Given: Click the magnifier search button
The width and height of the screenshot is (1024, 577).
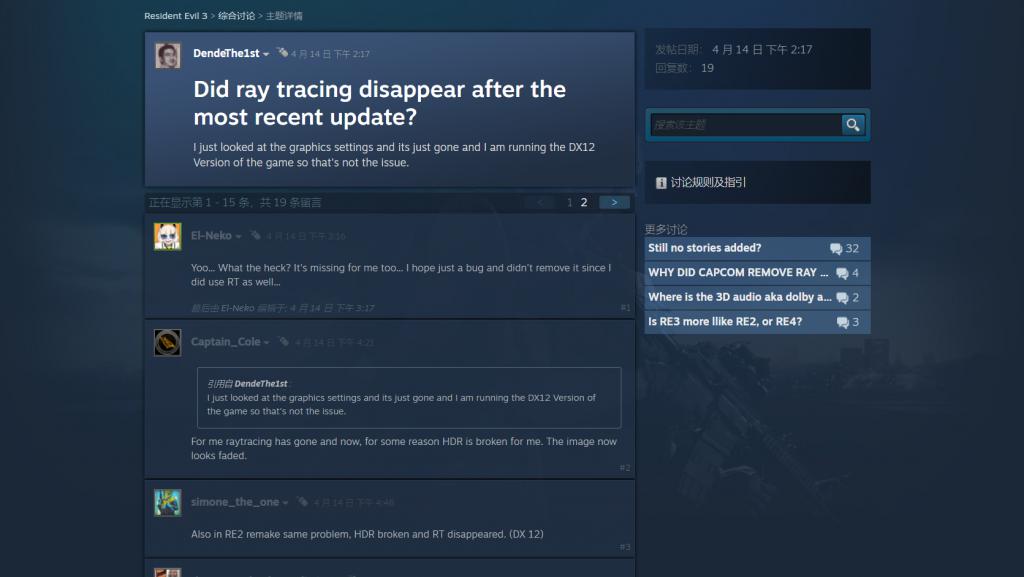Looking at the screenshot, I should click(x=852, y=125).
